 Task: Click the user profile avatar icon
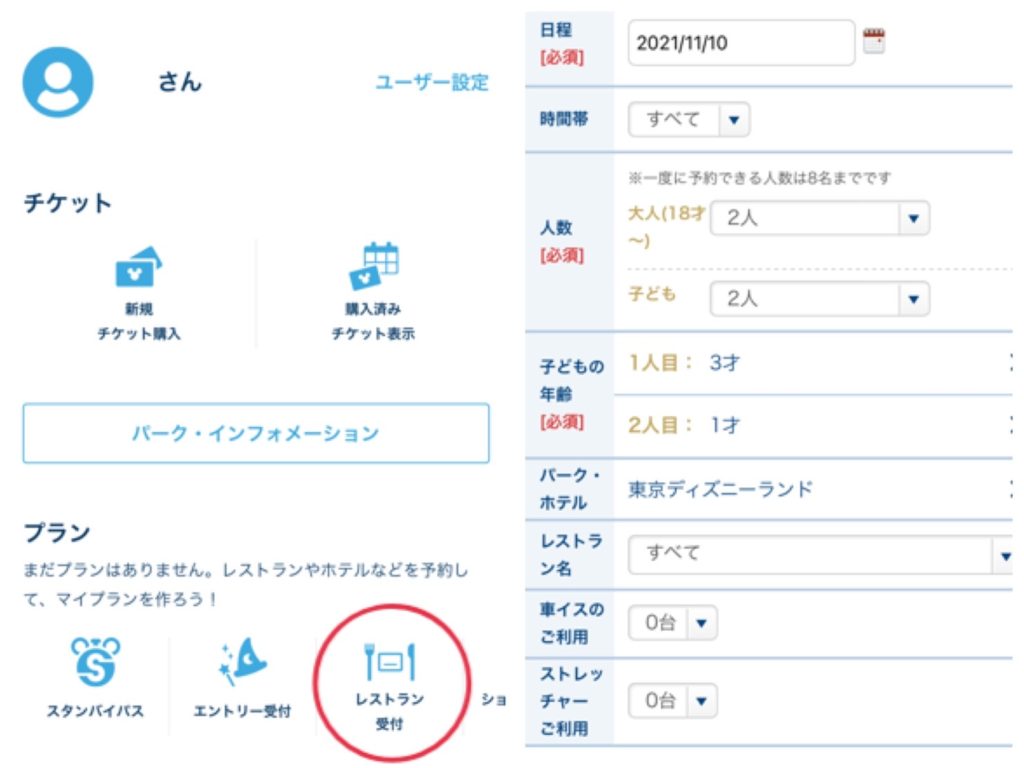(58, 82)
